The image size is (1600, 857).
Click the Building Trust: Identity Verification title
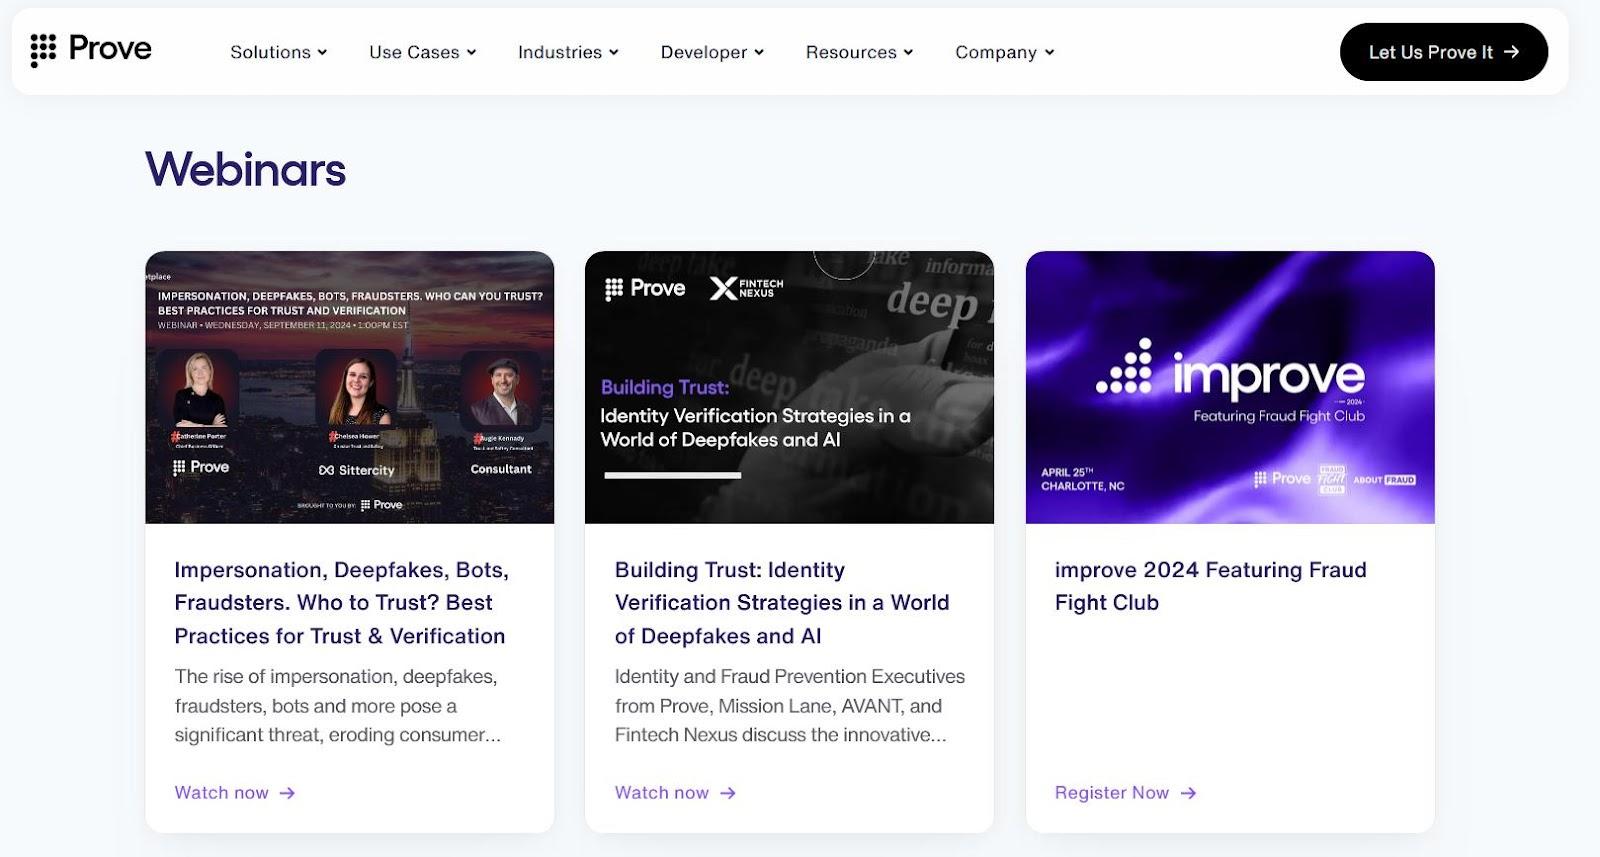click(x=782, y=603)
